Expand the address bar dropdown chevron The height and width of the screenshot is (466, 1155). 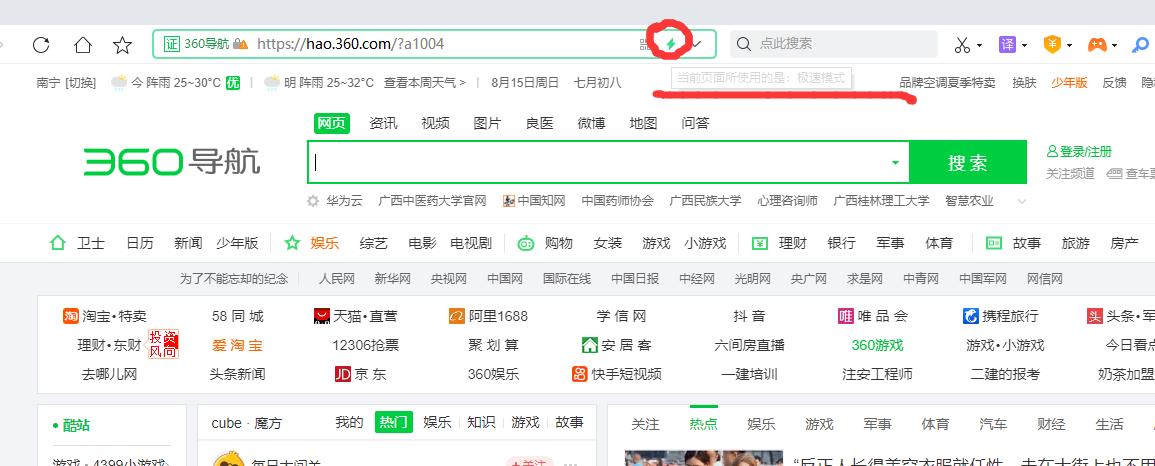698,44
